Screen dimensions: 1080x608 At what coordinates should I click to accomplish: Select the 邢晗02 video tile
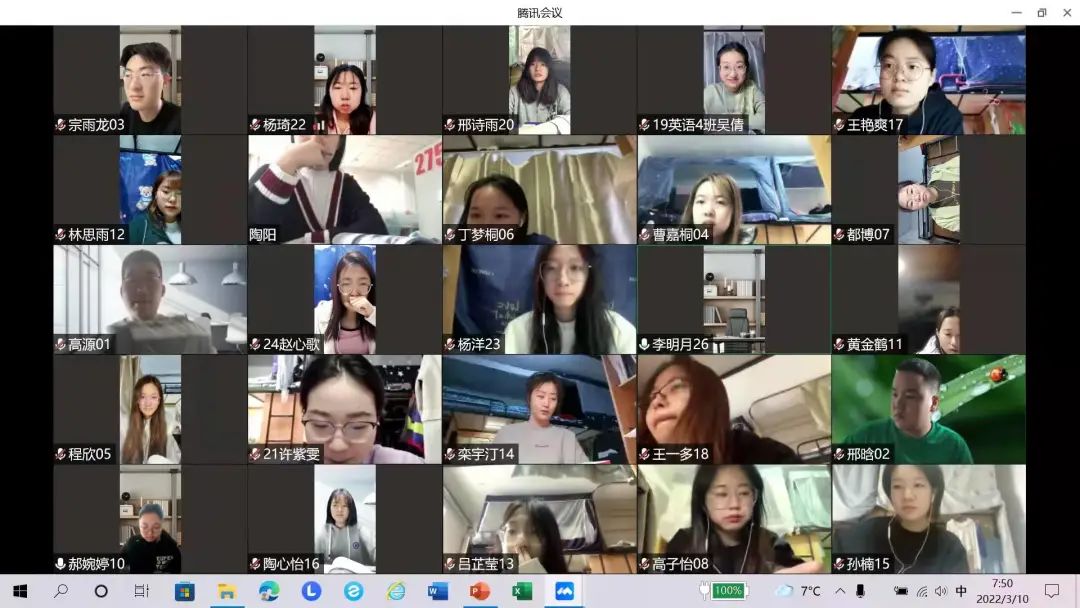[928, 410]
